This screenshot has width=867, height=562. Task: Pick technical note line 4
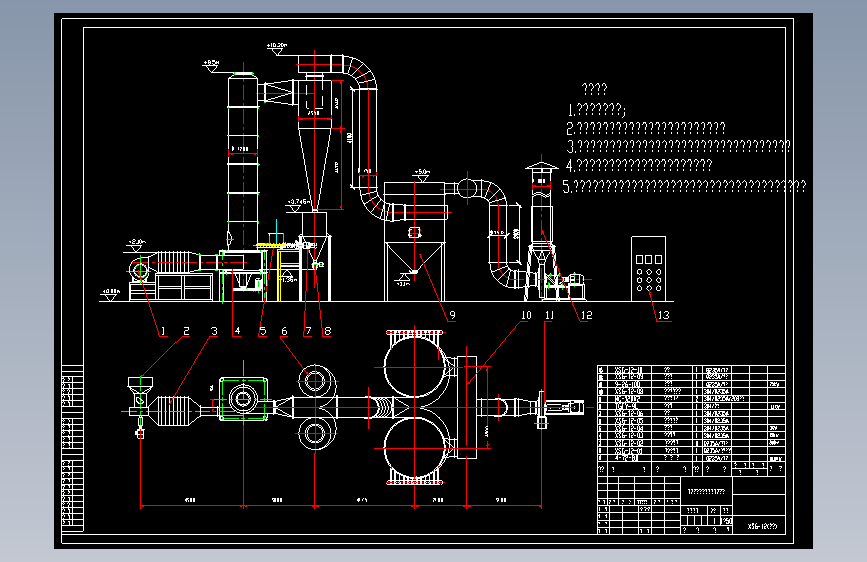[639, 165]
